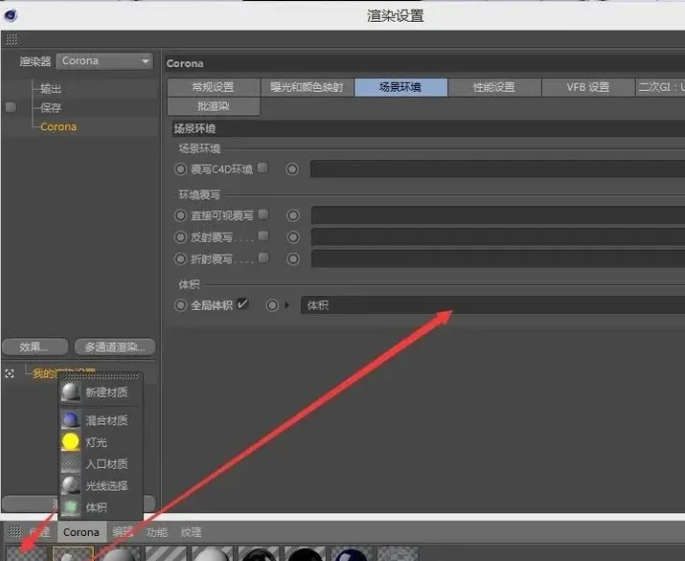
Task: Toggle the 直接可视覆写 checkbox
Action: point(263,214)
